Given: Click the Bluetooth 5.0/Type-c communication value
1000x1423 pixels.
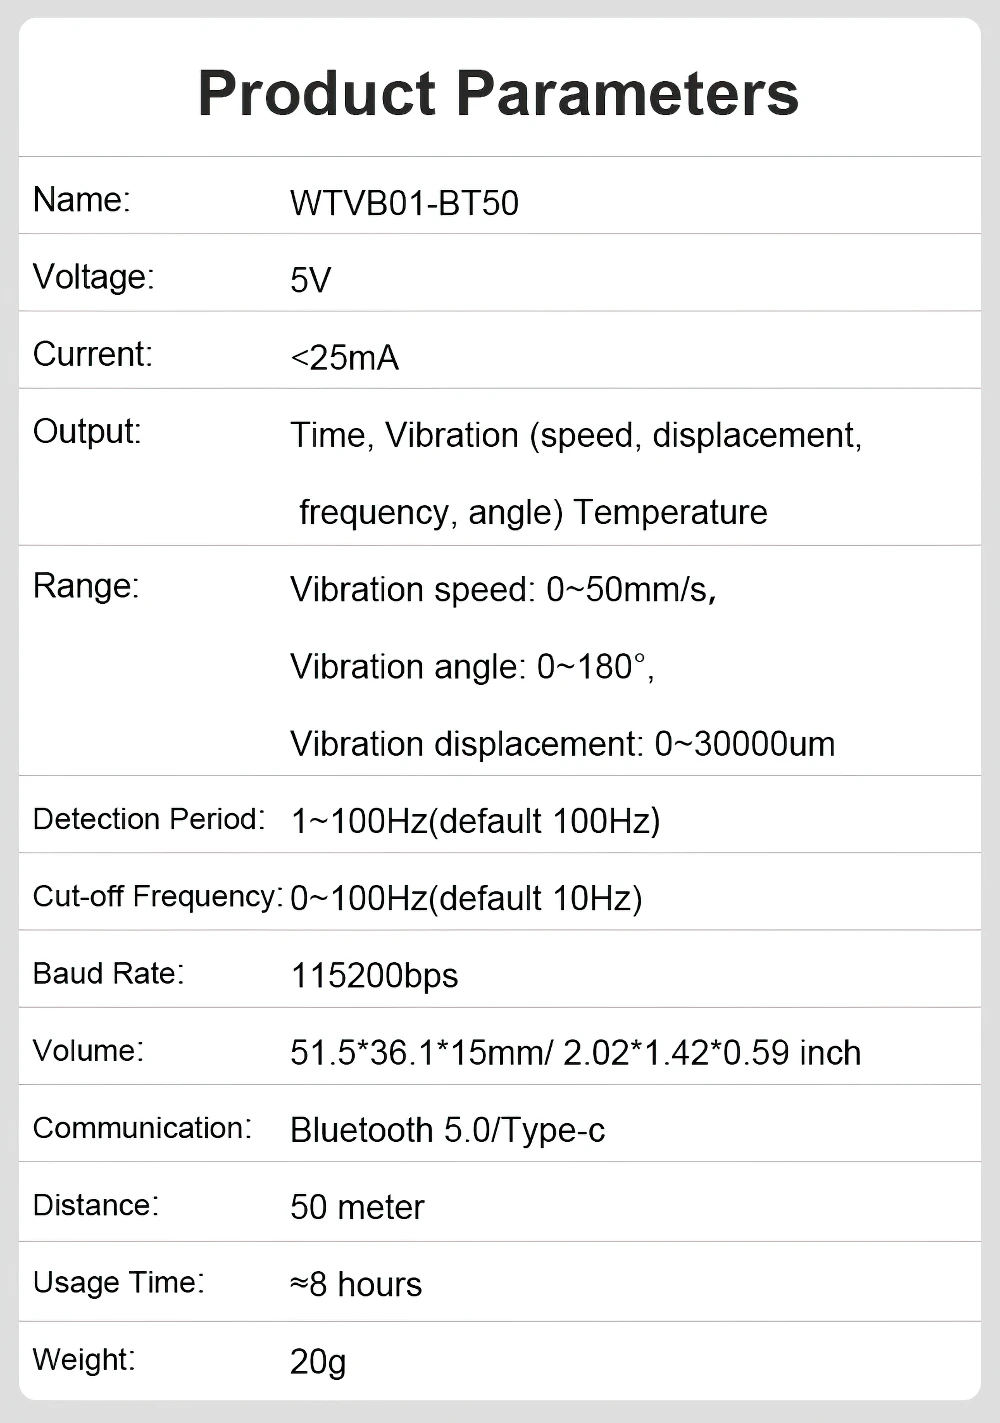Looking at the screenshot, I should [x=447, y=1130].
